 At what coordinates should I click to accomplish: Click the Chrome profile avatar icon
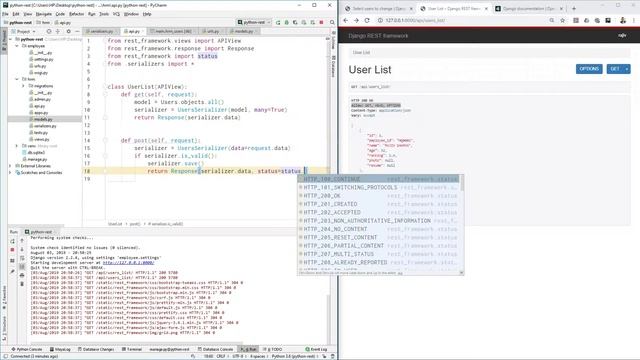tap(623, 20)
